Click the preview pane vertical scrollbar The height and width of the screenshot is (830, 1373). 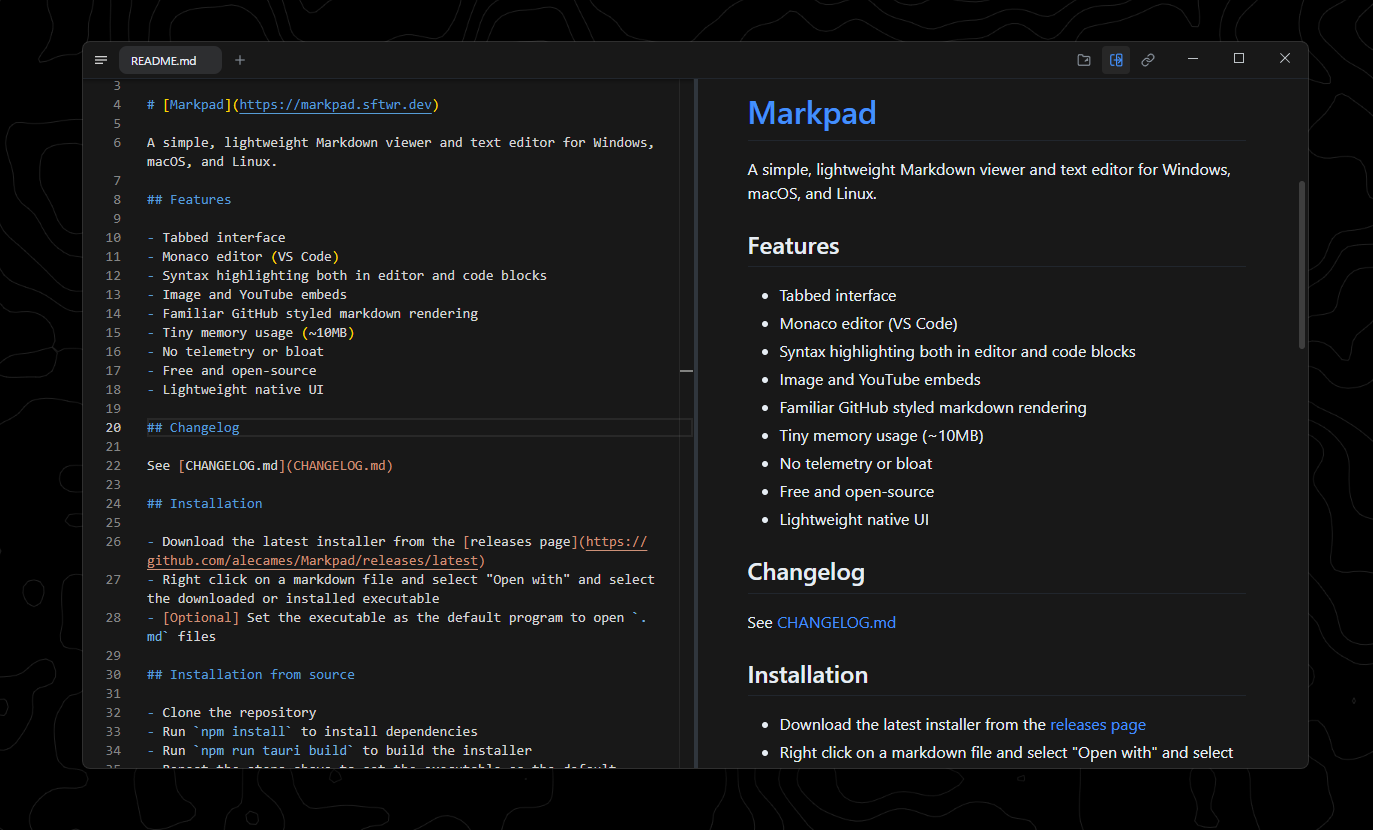tap(1302, 265)
